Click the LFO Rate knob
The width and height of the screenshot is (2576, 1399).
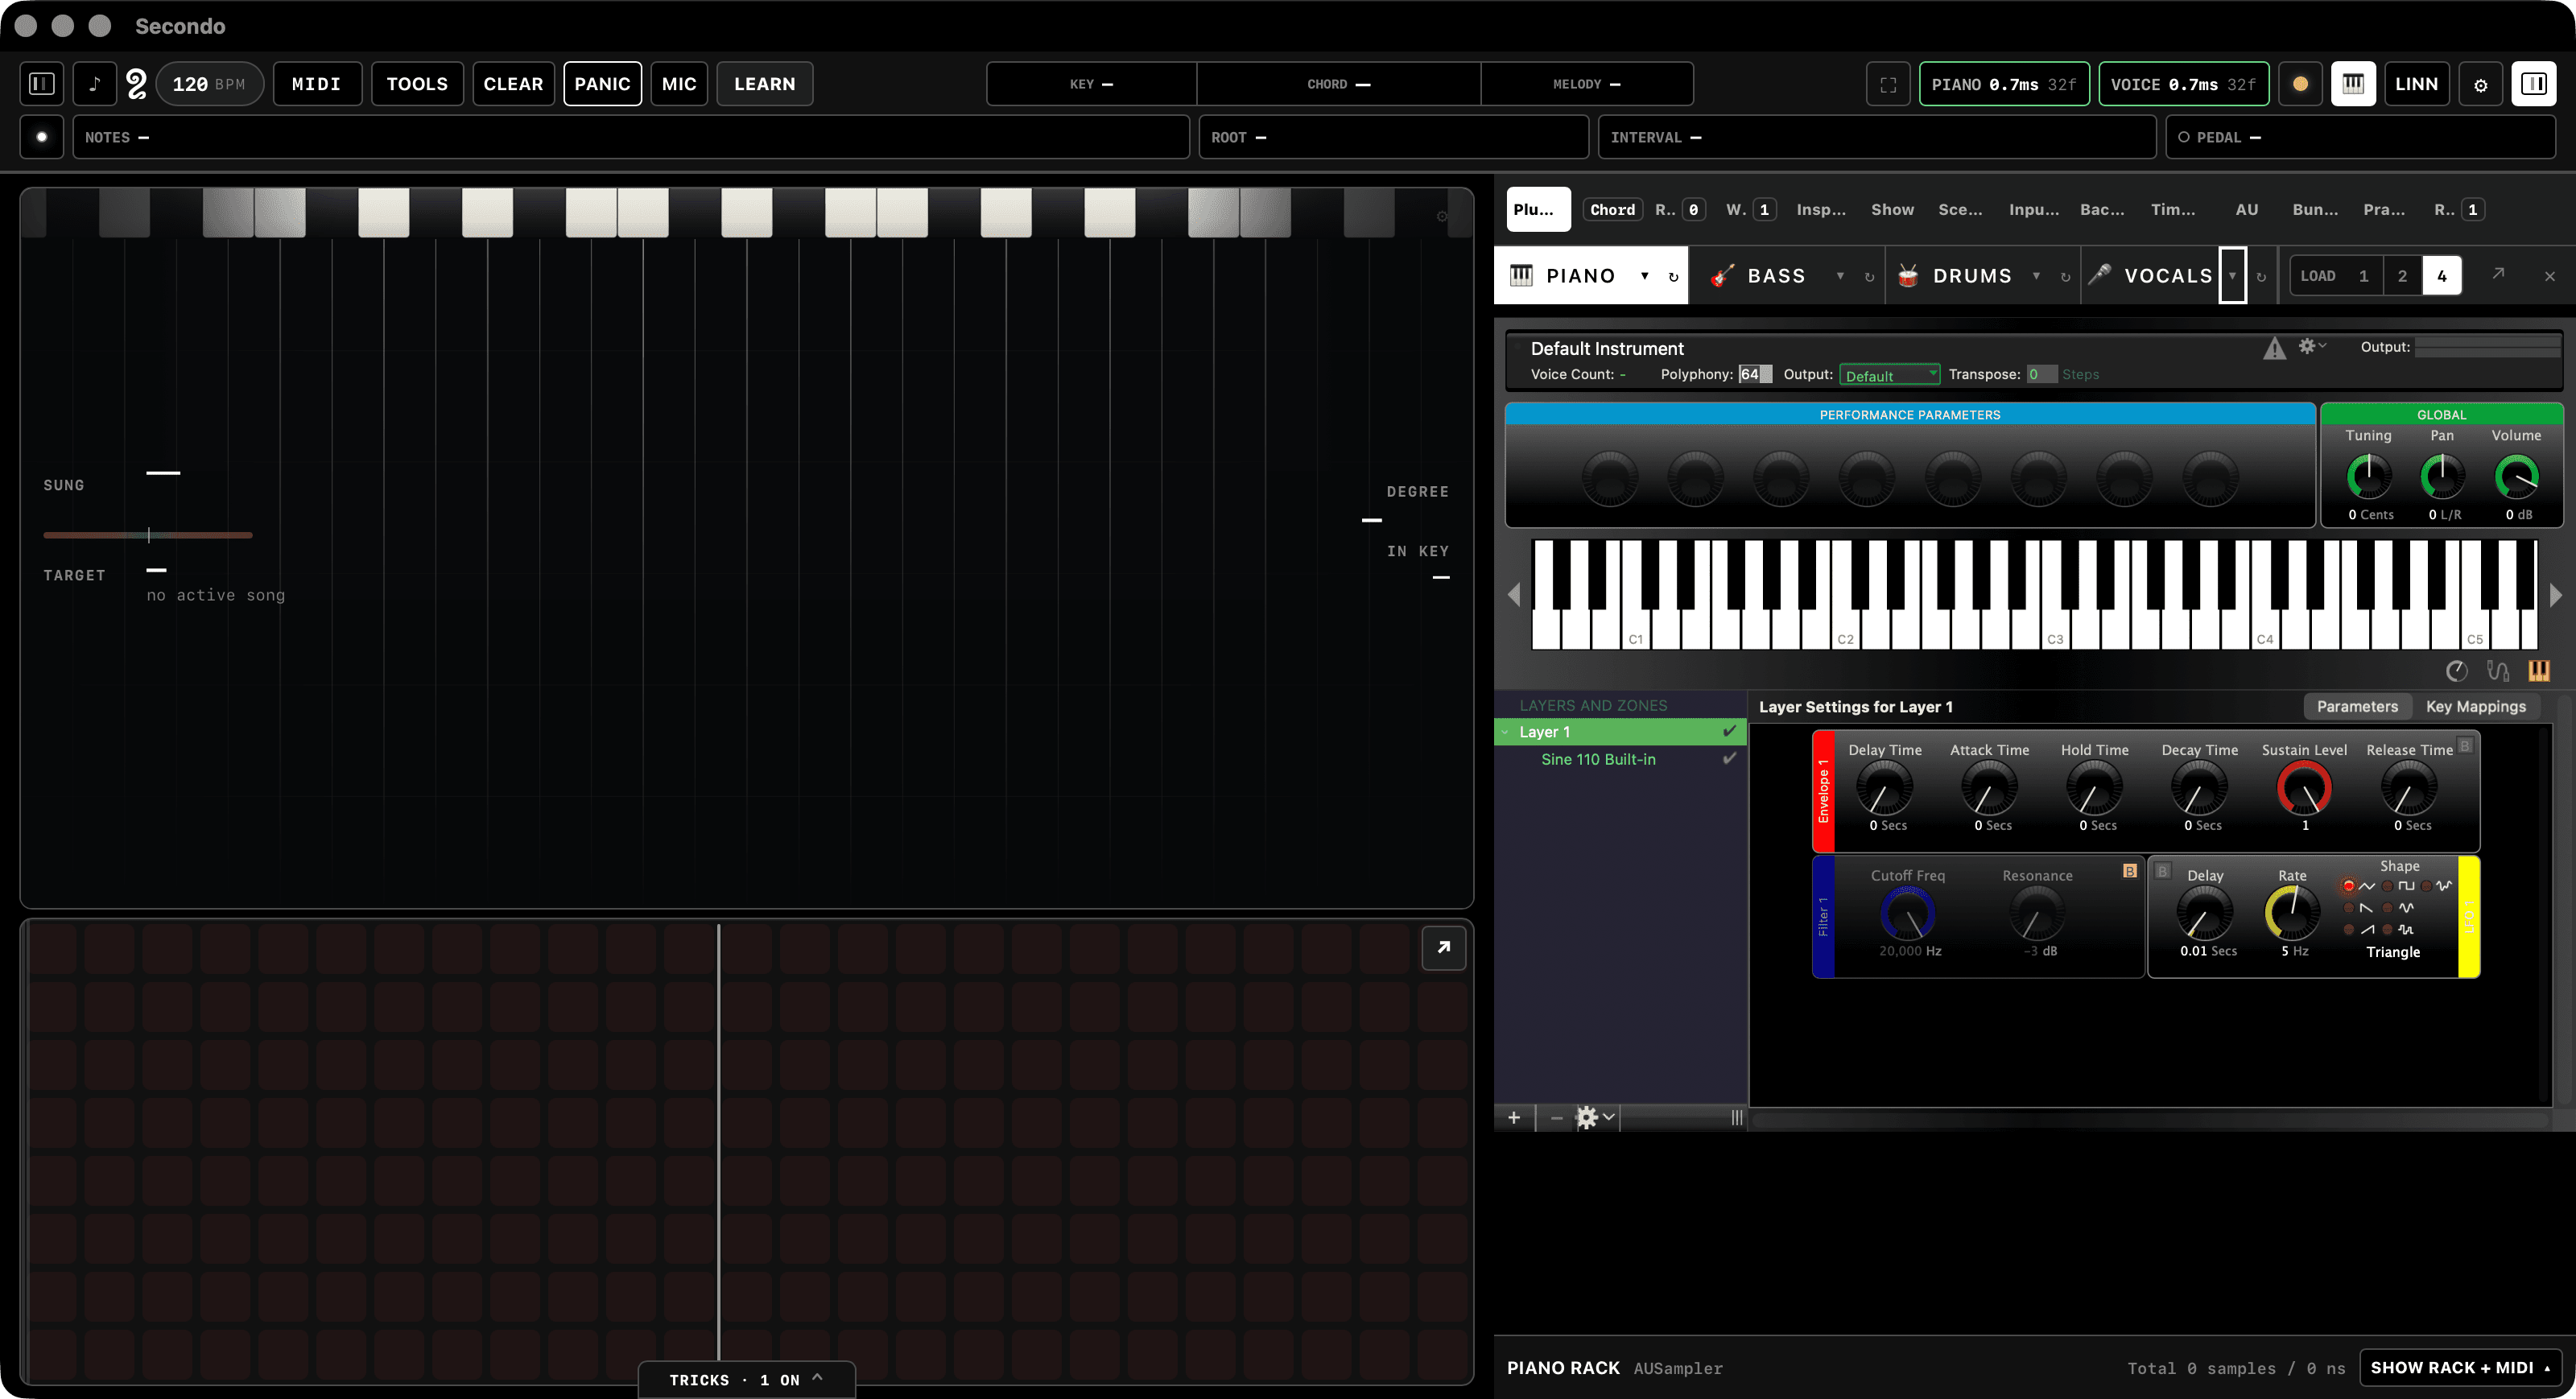coord(2292,913)
